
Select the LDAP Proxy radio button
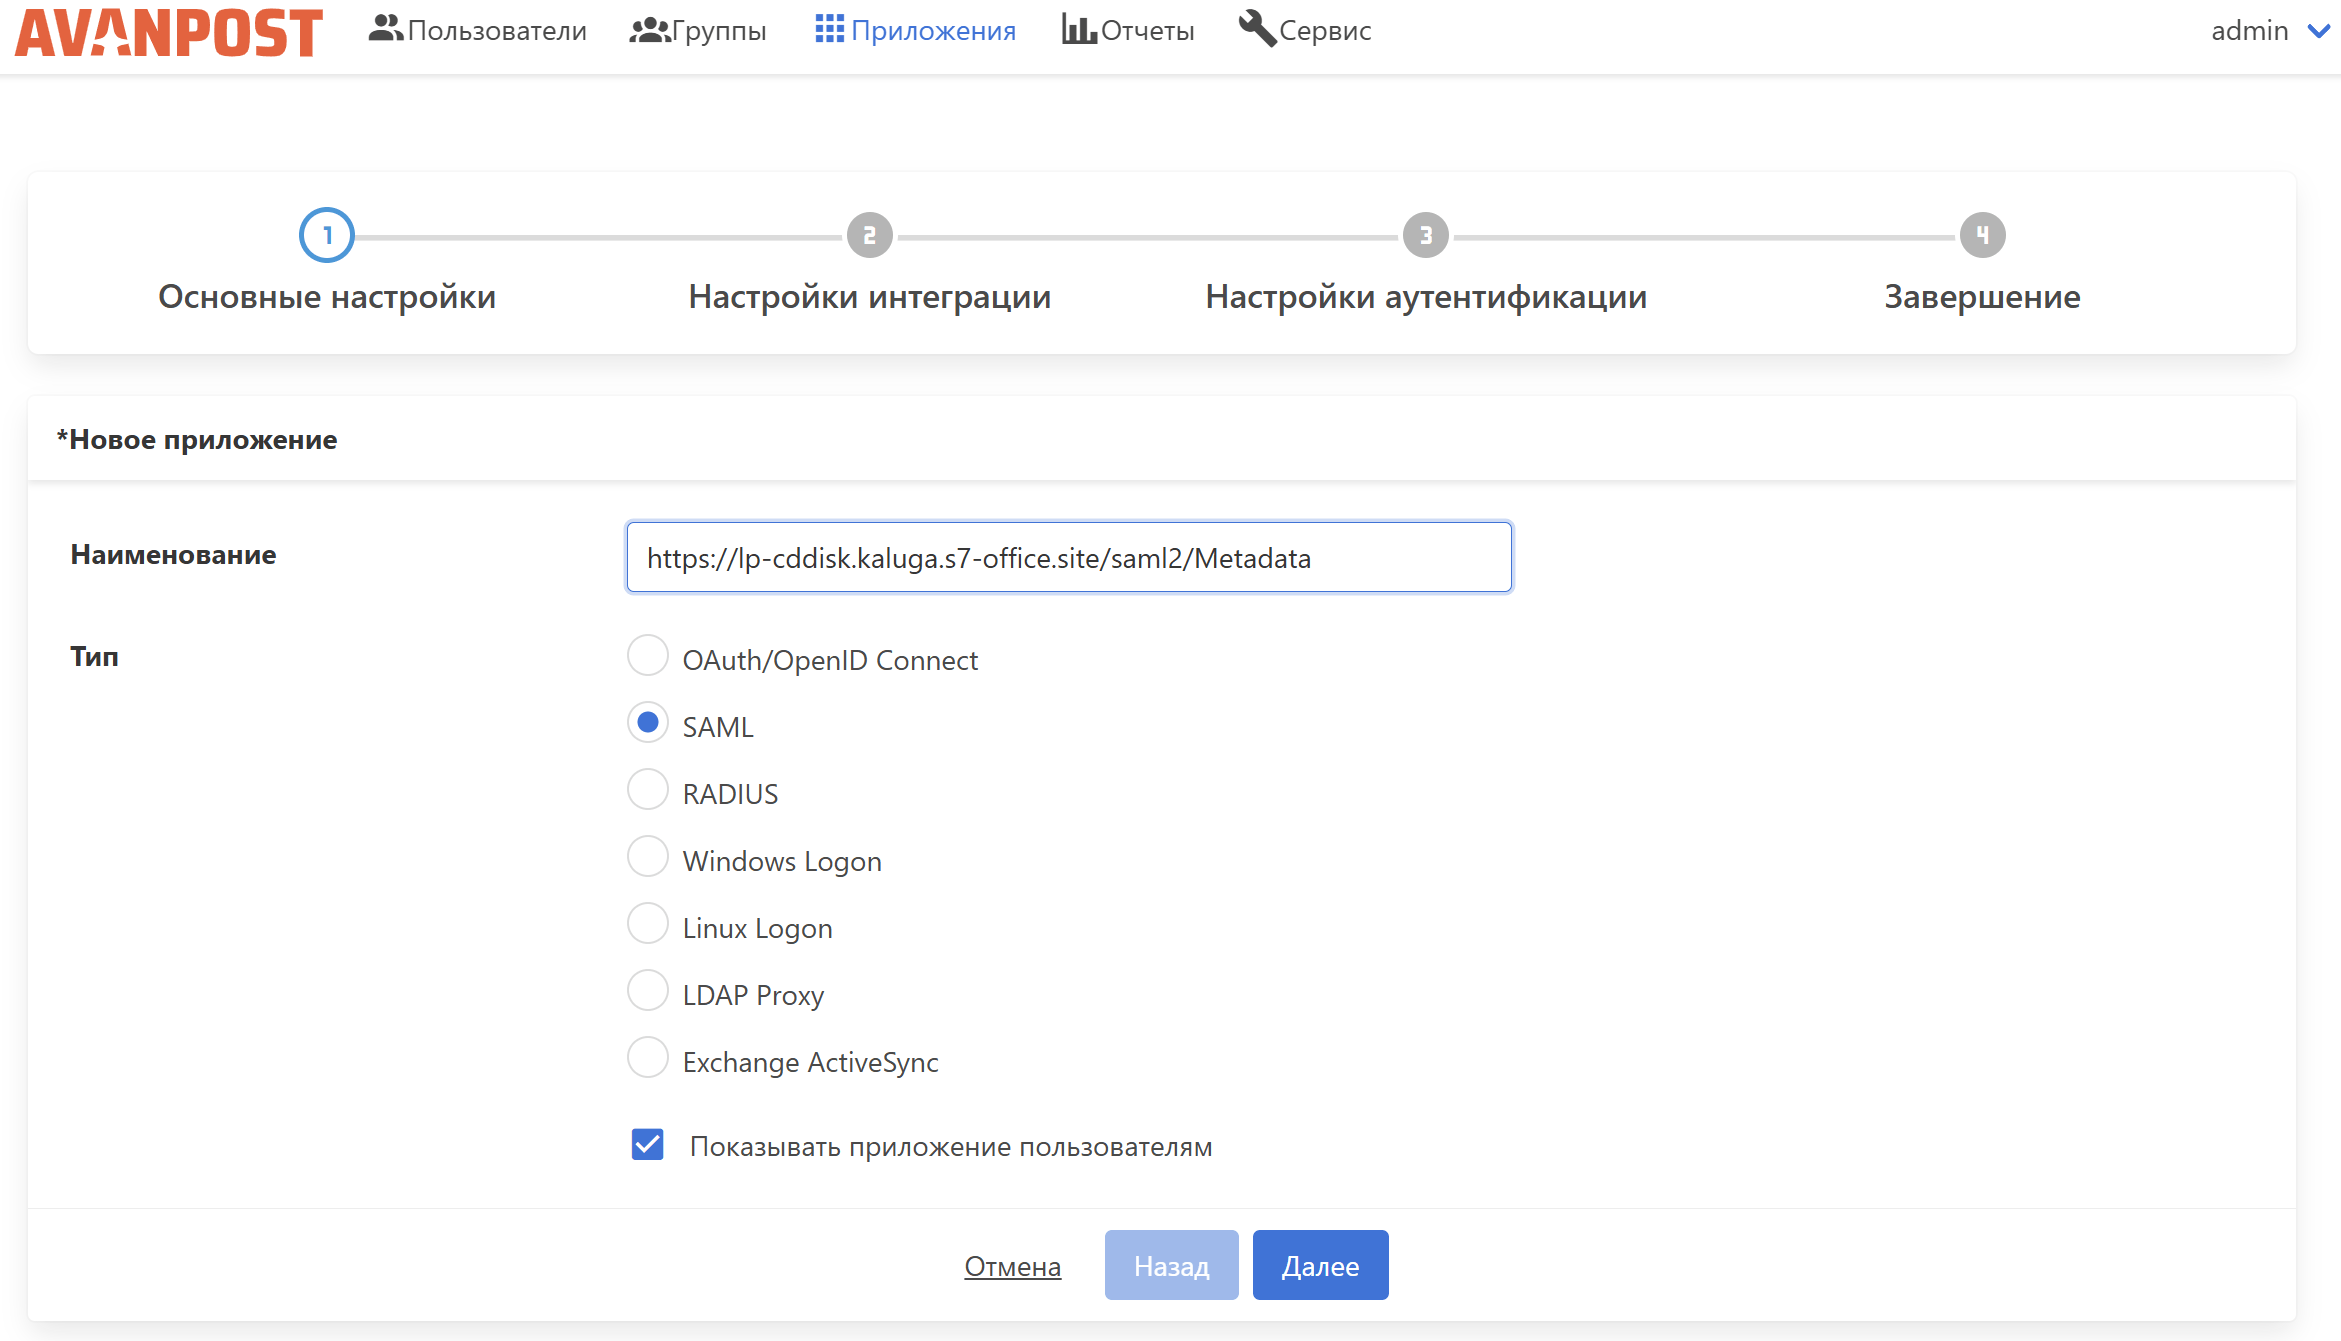[648, 991]
